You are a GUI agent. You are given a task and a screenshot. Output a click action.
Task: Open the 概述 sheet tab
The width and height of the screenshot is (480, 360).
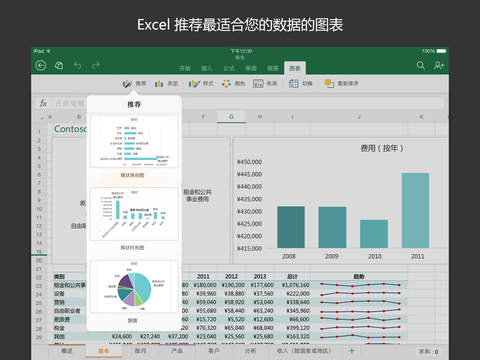(67, 351)
